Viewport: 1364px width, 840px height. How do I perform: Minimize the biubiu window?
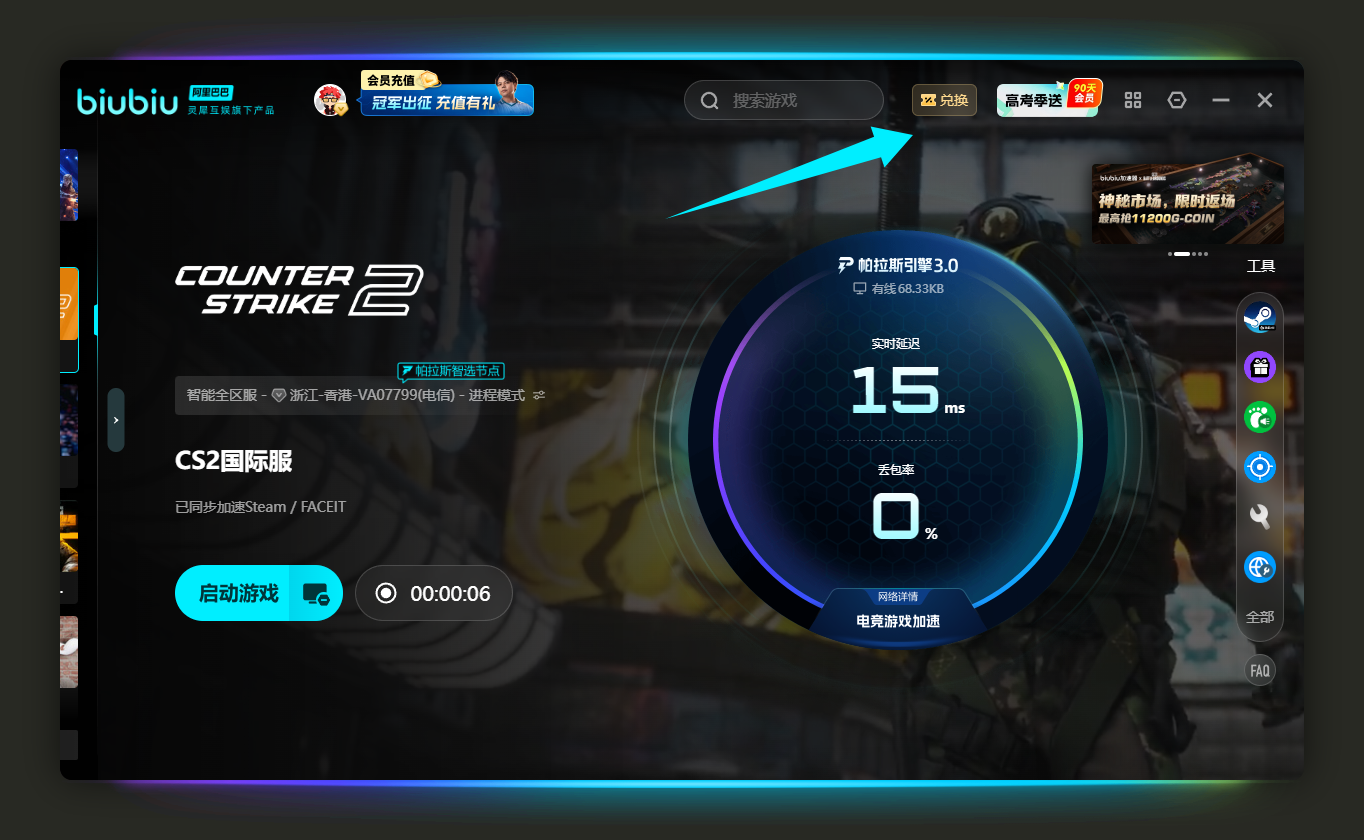tap(1221, 100)
